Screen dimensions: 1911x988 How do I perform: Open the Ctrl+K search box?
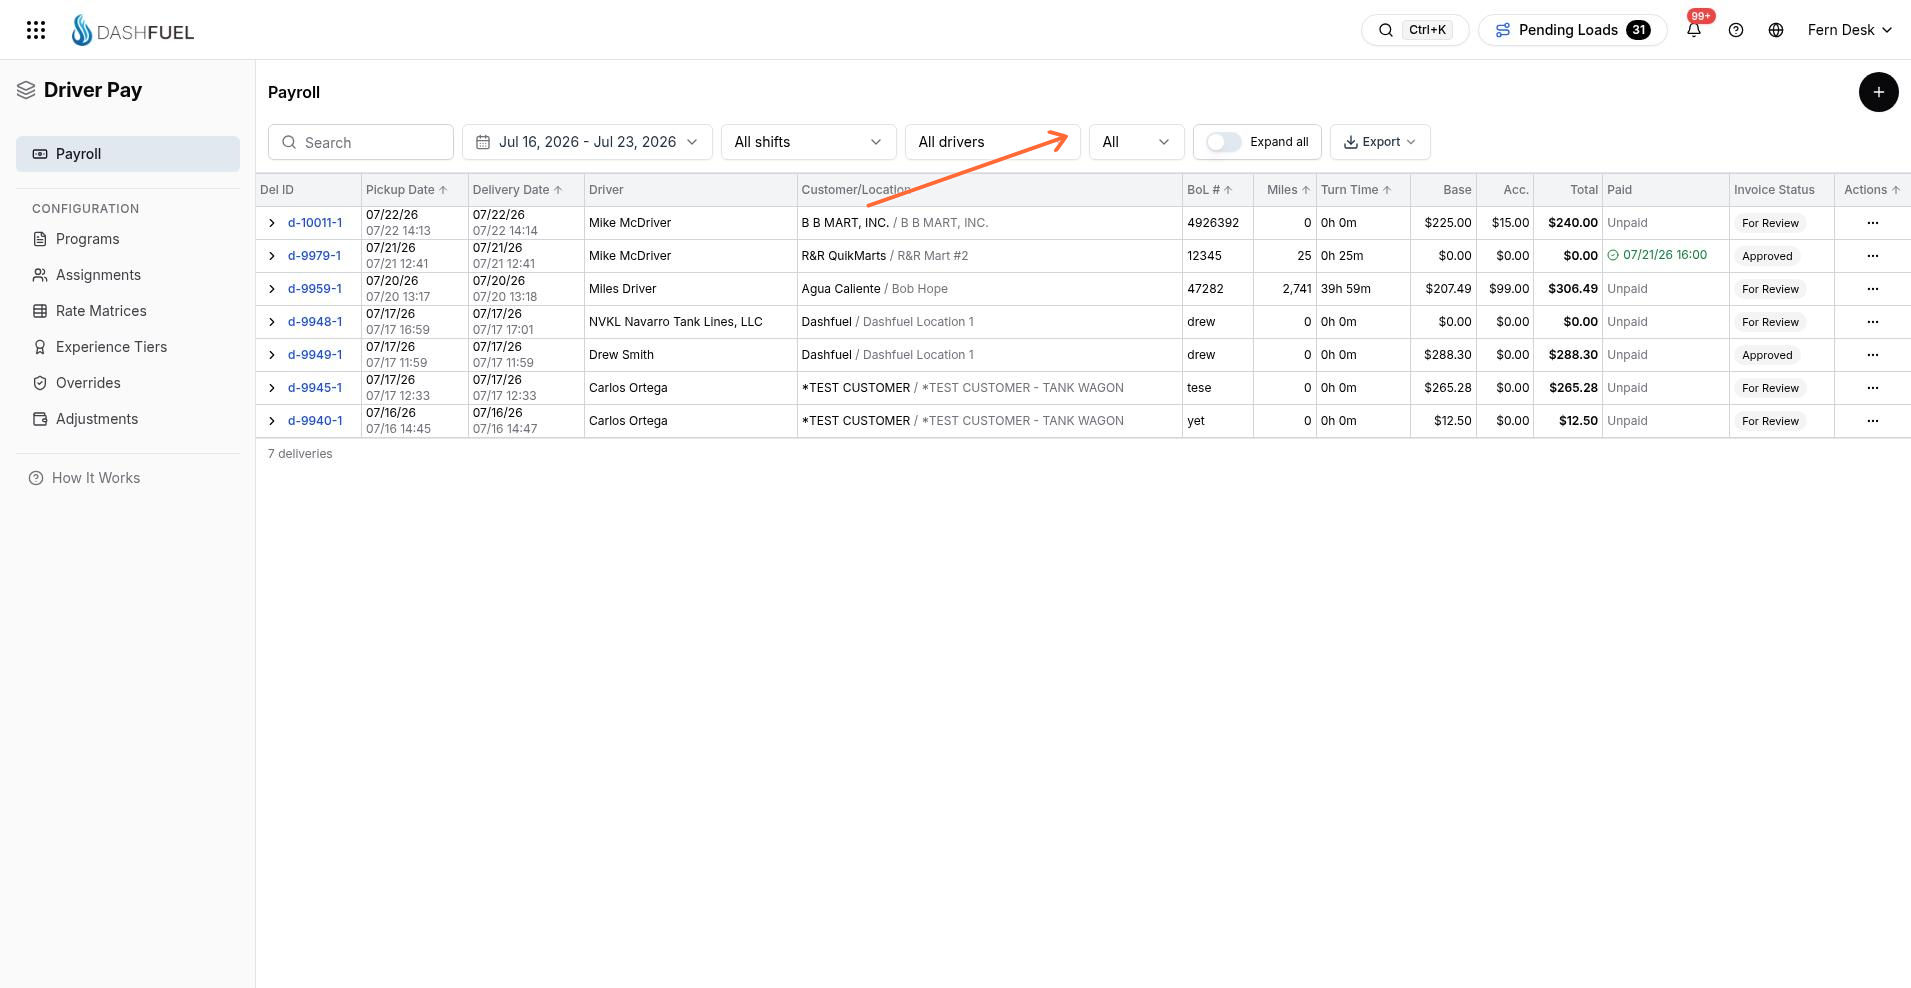pyautogui.click(x=1415, y=30)
